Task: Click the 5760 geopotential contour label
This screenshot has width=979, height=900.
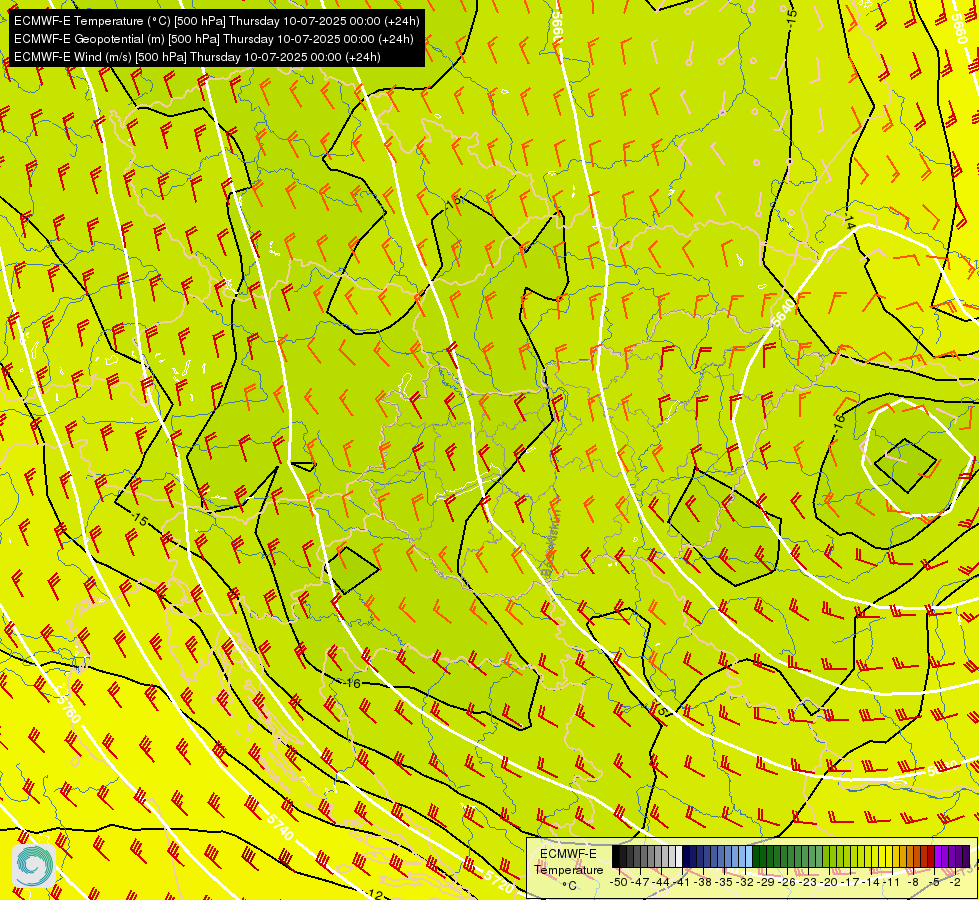Action: point(68,703)
